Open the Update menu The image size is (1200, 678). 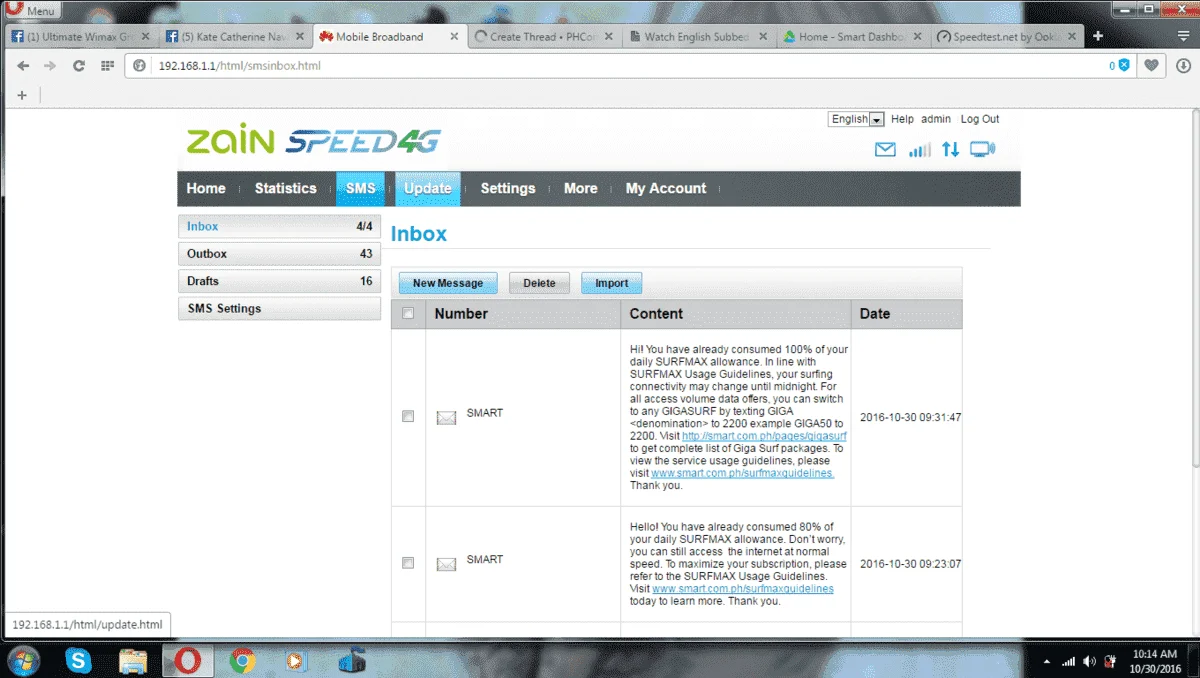(428, 188)
